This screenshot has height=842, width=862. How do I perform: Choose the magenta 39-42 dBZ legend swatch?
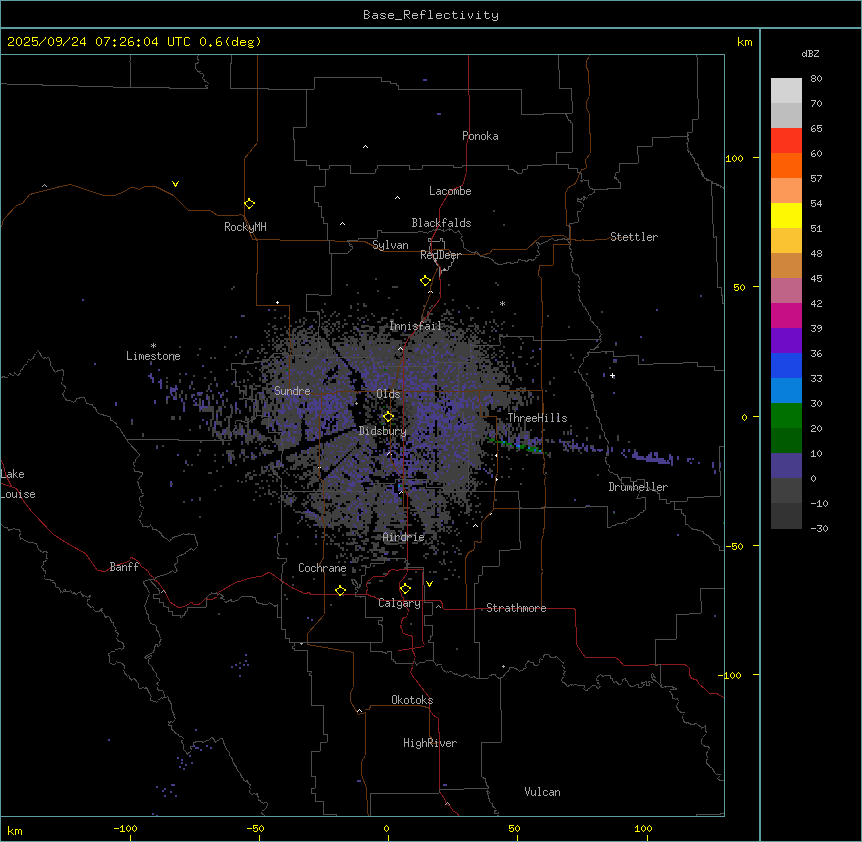786,316
